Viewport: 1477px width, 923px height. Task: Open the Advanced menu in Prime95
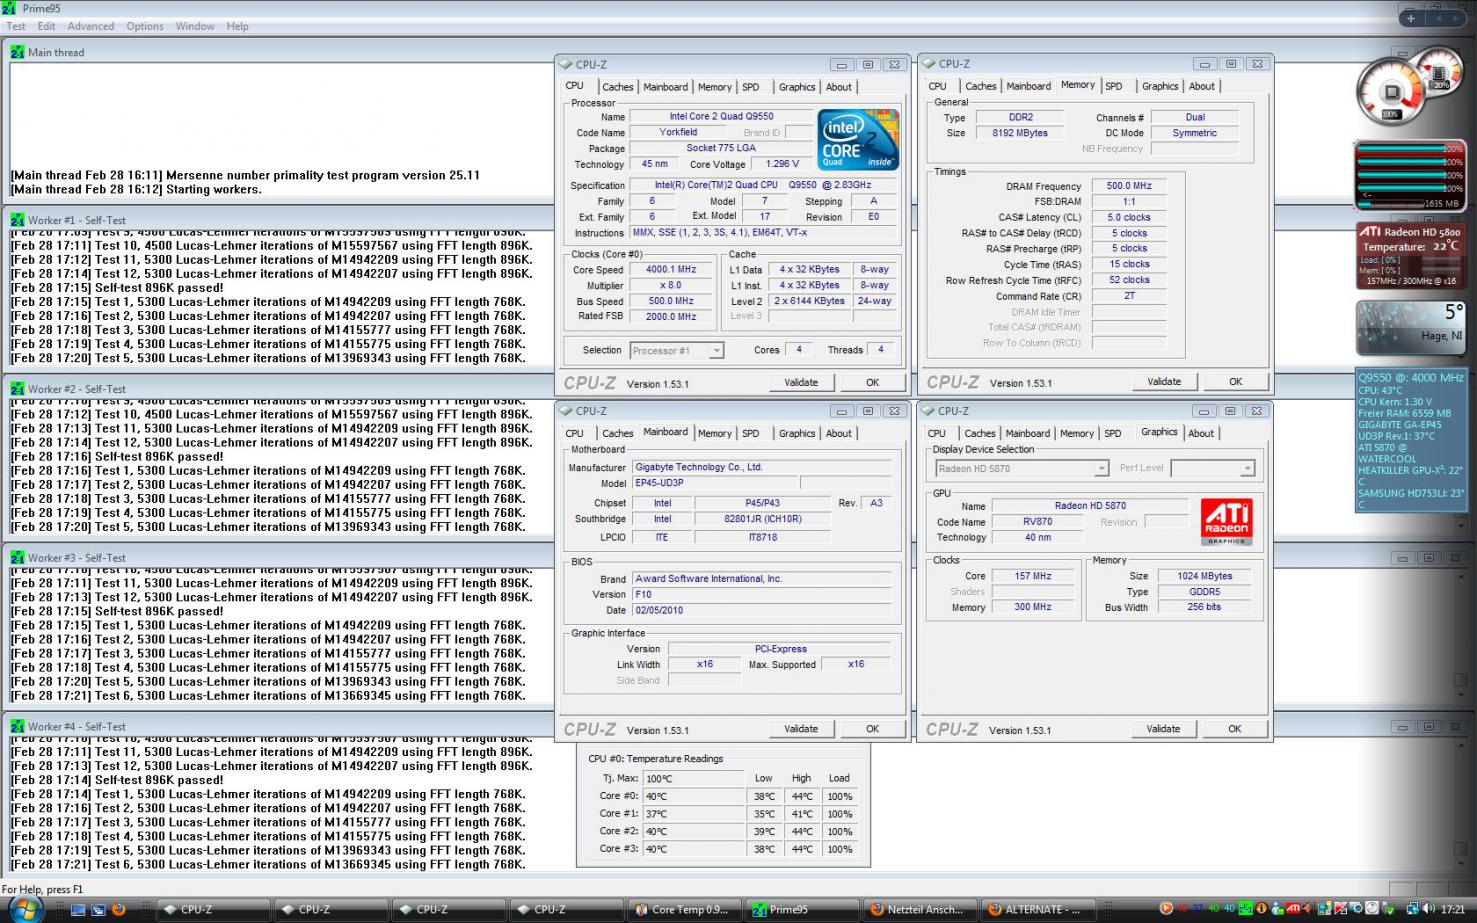[x=91, y=26]
